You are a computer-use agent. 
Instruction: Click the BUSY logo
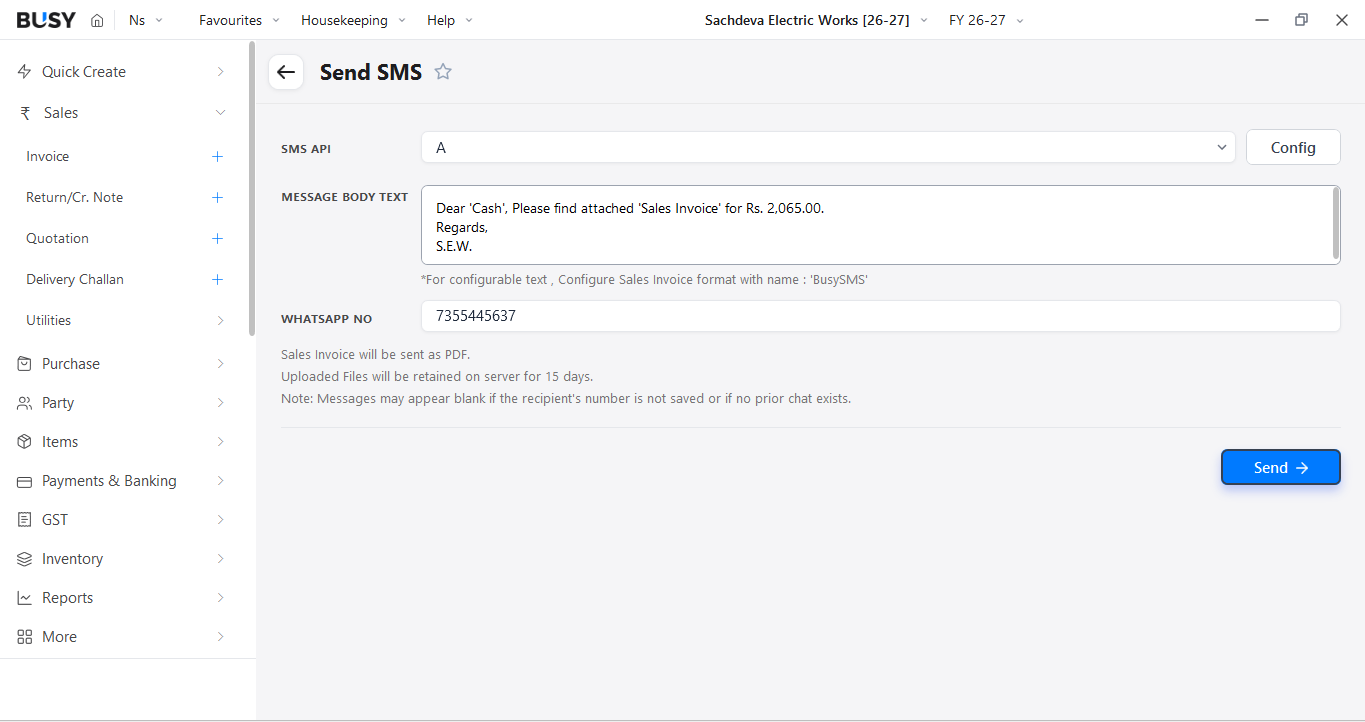[46, 20]
